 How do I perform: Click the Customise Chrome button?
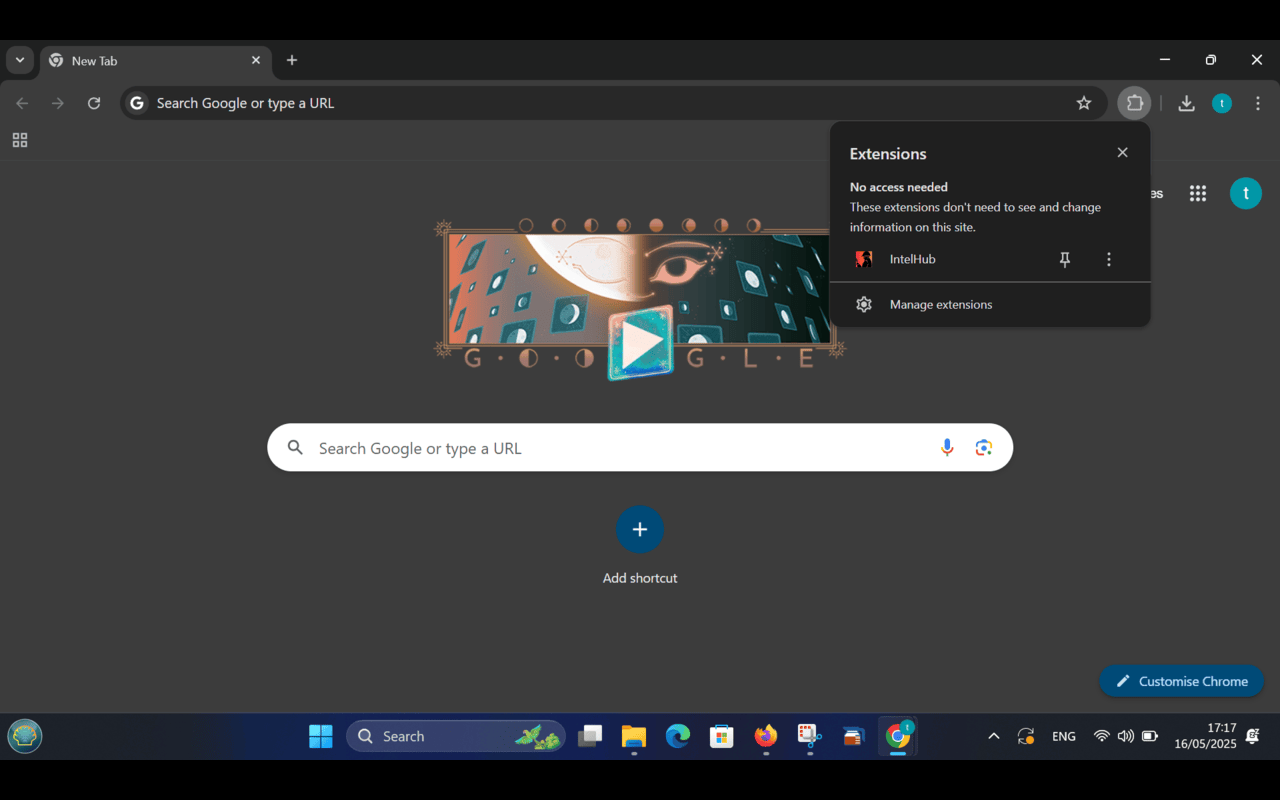click(1181, 681)
